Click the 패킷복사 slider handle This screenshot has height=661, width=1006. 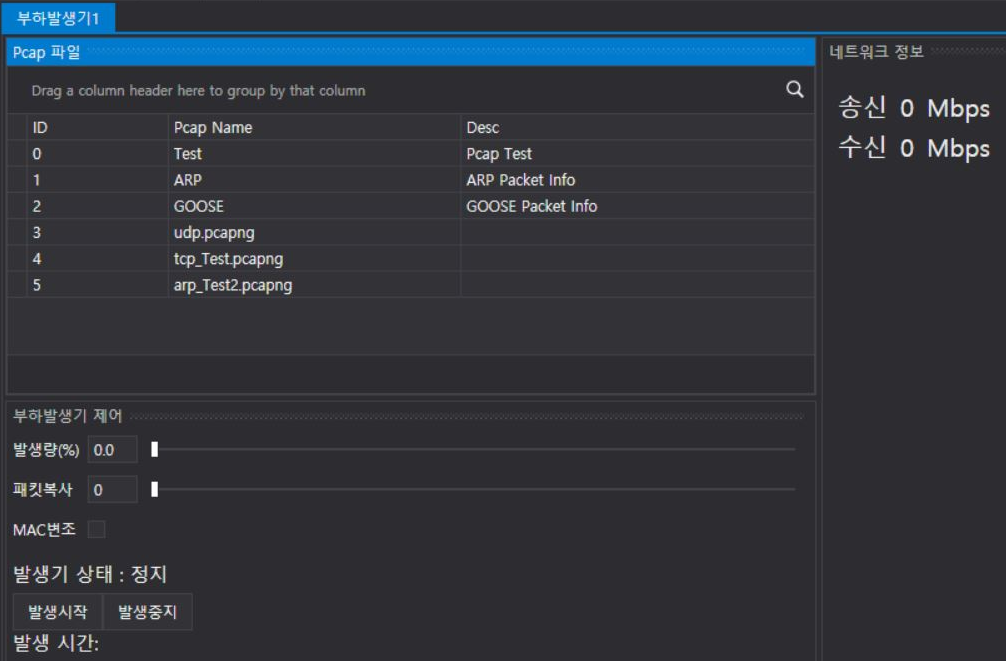coord(154,489)
